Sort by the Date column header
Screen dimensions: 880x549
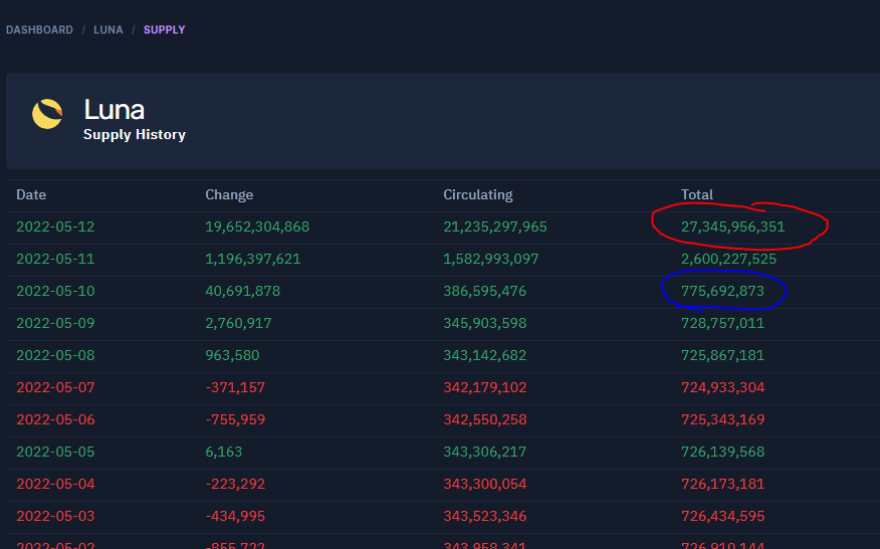coord(31,195)
